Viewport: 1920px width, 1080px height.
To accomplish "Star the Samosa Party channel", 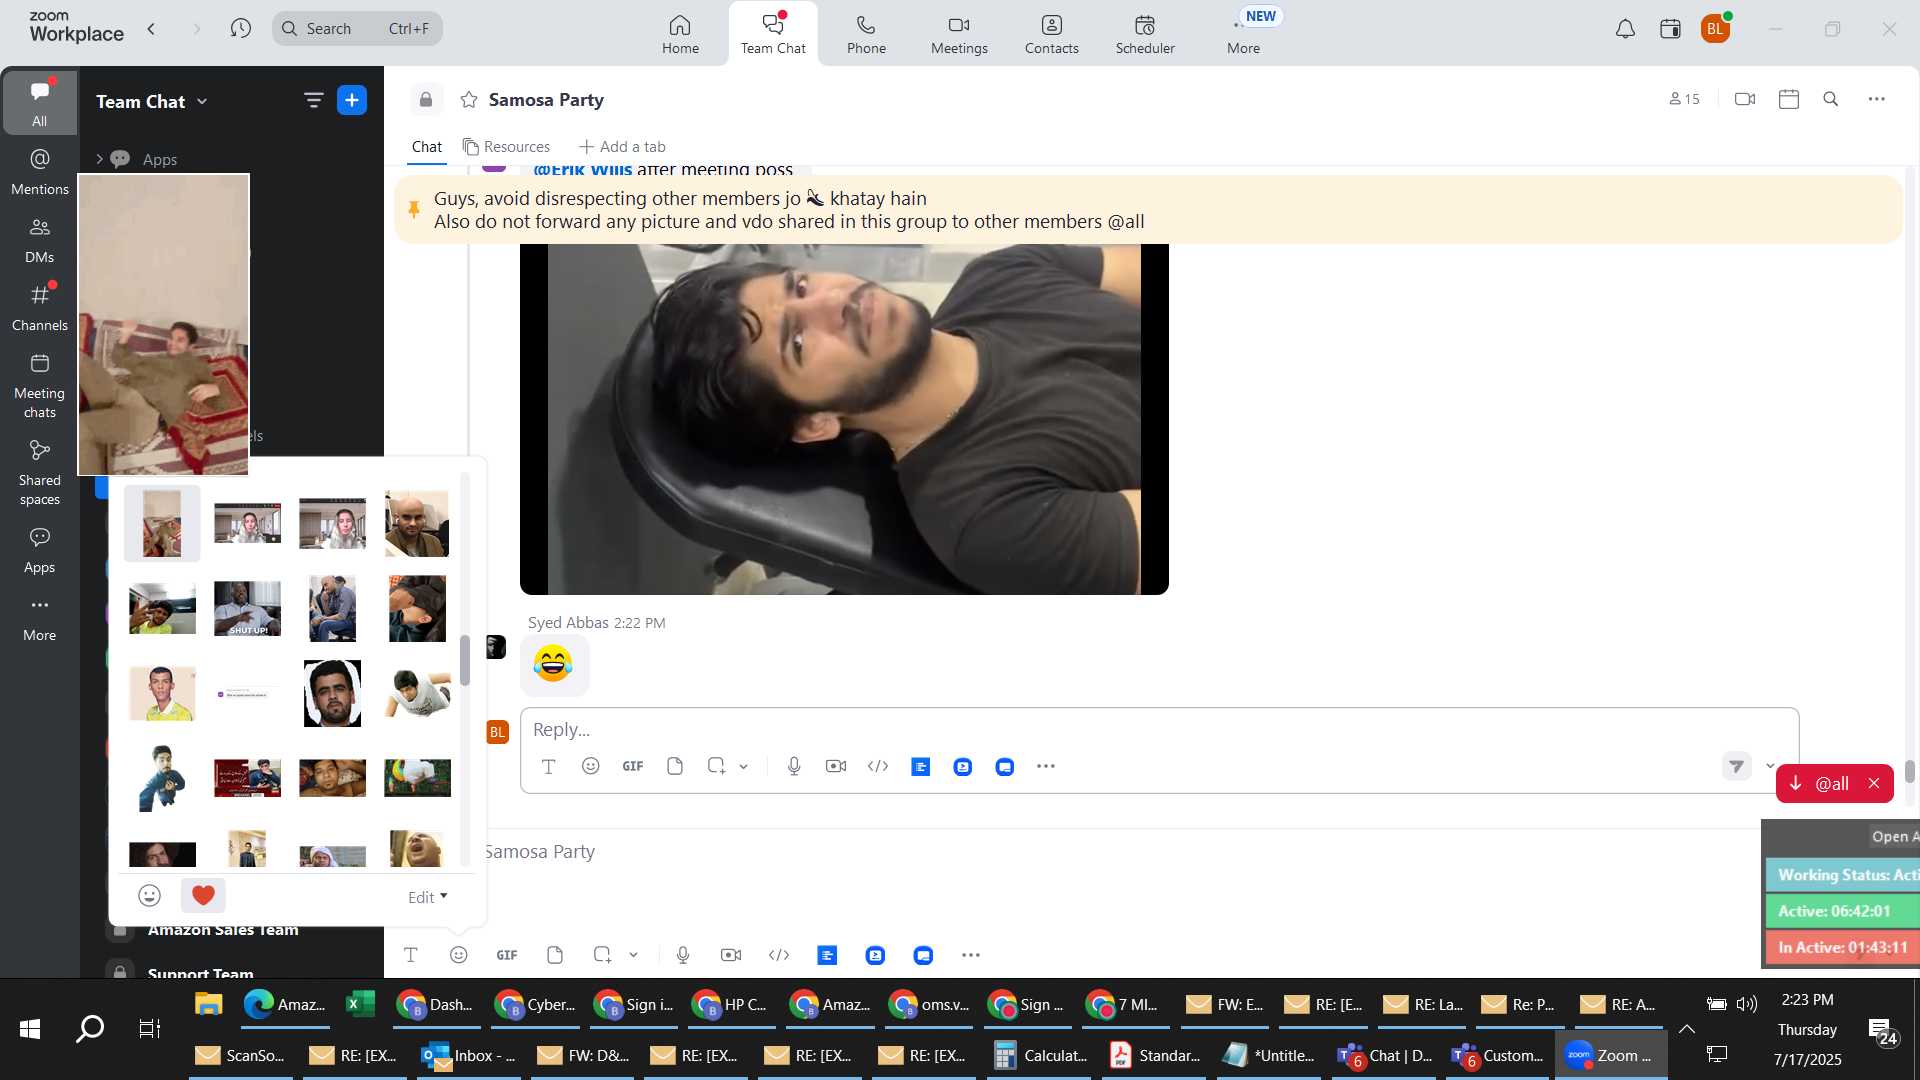I will point(468,99).
